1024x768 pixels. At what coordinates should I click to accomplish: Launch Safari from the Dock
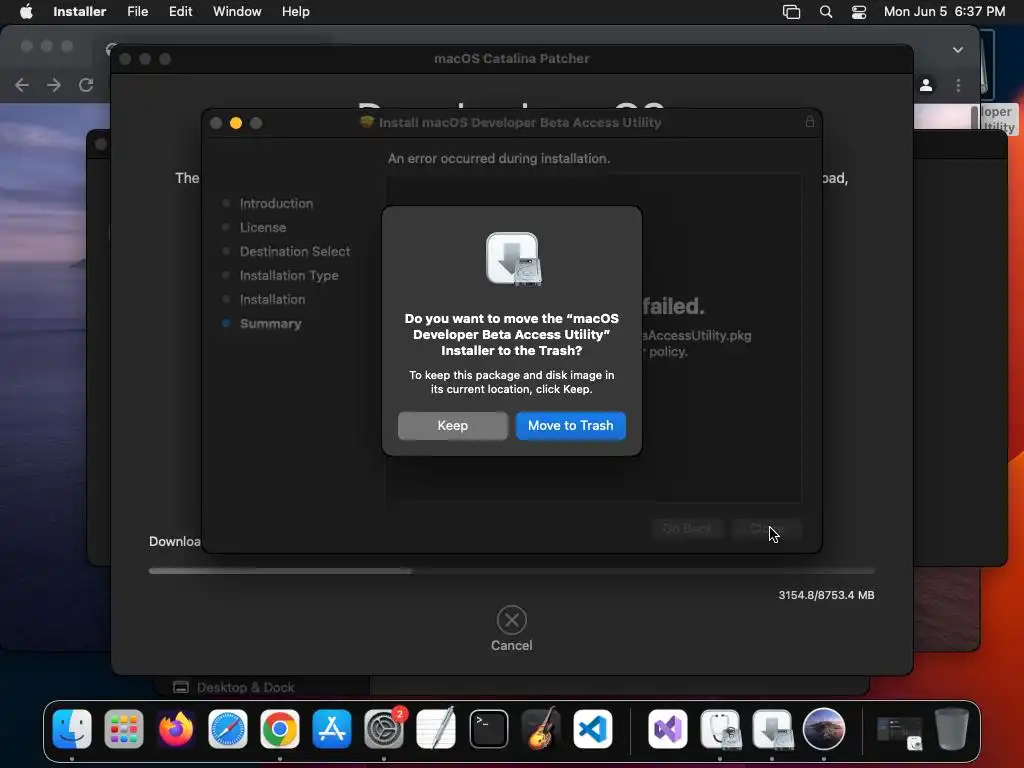(227, 729)
